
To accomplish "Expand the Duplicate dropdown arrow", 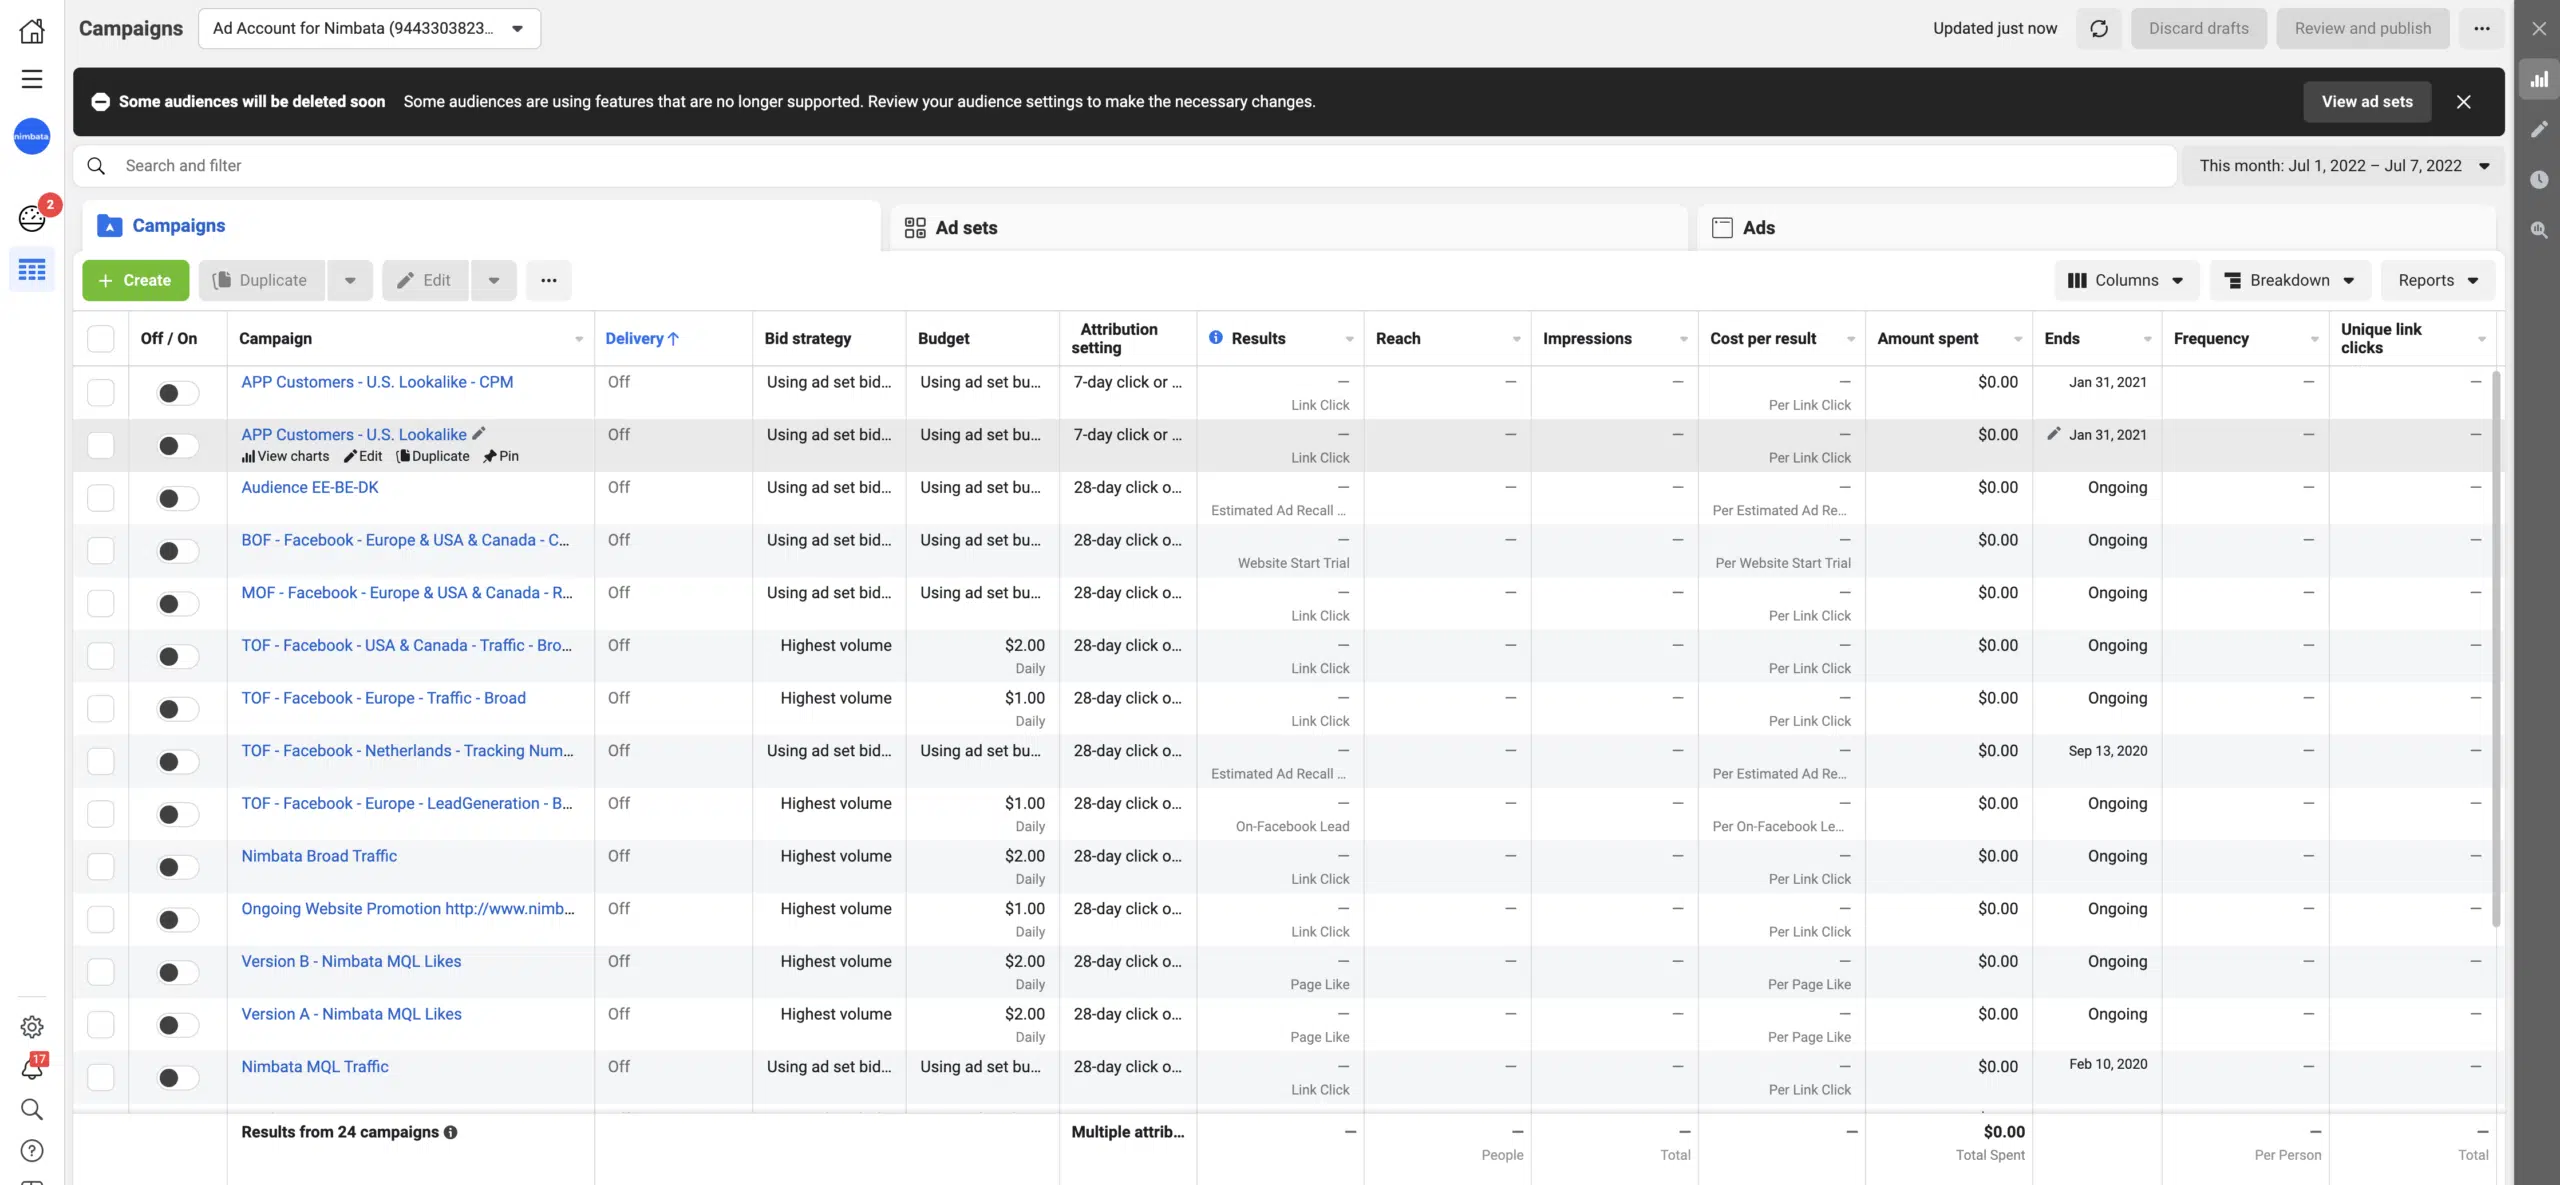I will coord(350,280).
